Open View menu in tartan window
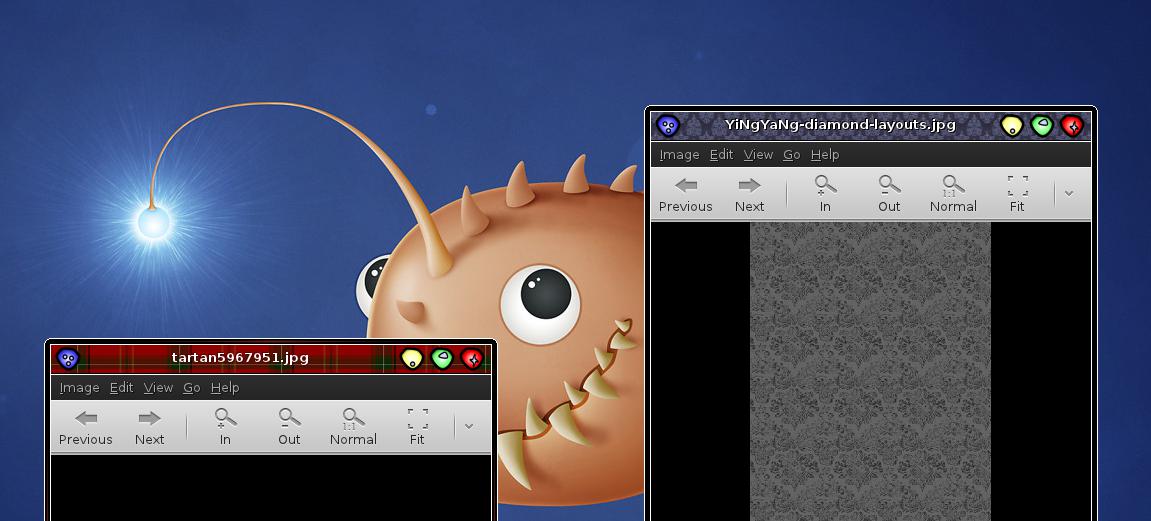The image size is (1151, 521). point(159,387)
